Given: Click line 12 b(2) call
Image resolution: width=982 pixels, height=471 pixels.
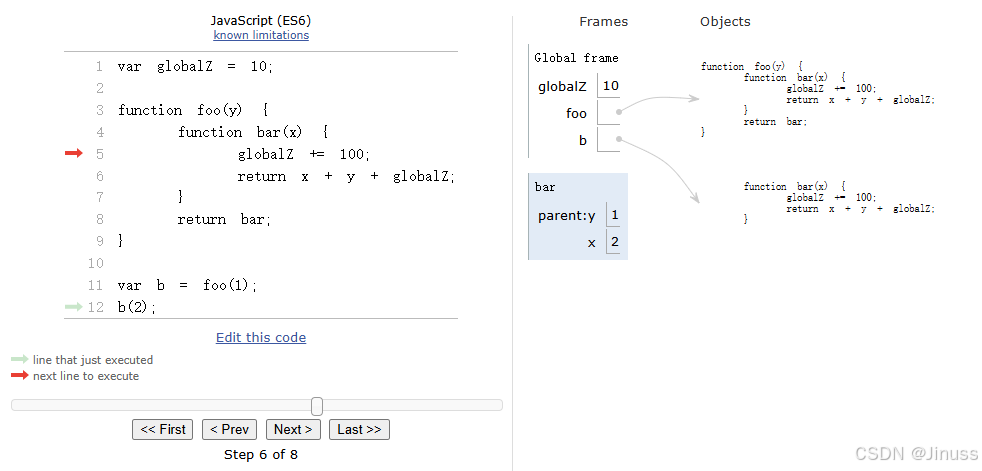Looking at the screenshot, I should coord(137,308).
